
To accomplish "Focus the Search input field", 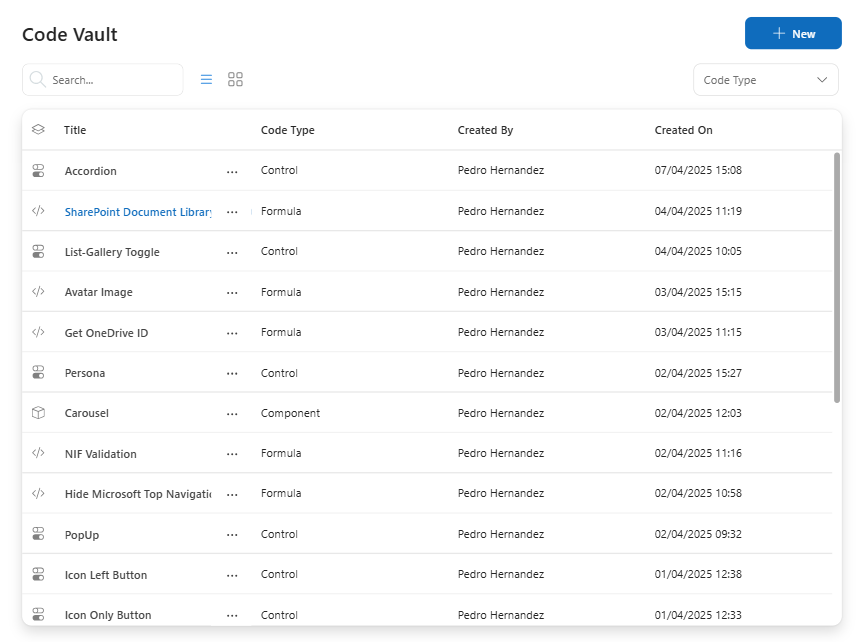I will click(x=110, y=80).
